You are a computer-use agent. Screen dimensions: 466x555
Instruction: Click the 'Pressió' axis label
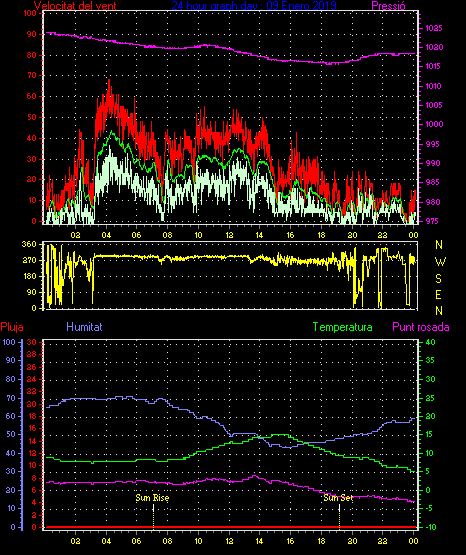click(388, 6)
